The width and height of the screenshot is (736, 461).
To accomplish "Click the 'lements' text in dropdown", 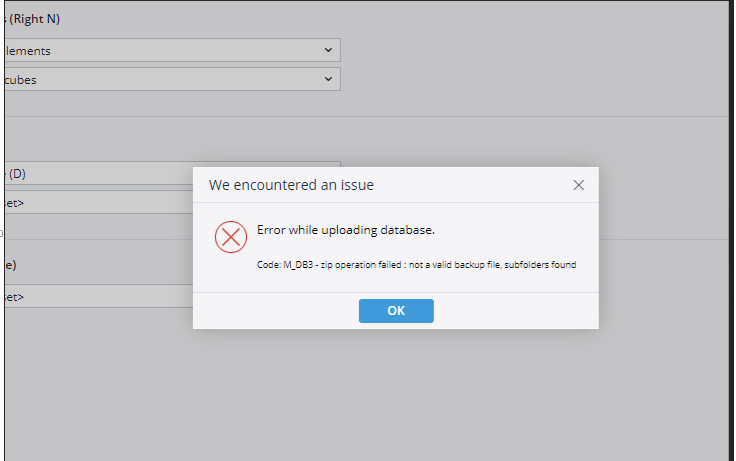I will click(x=28, y=51).
